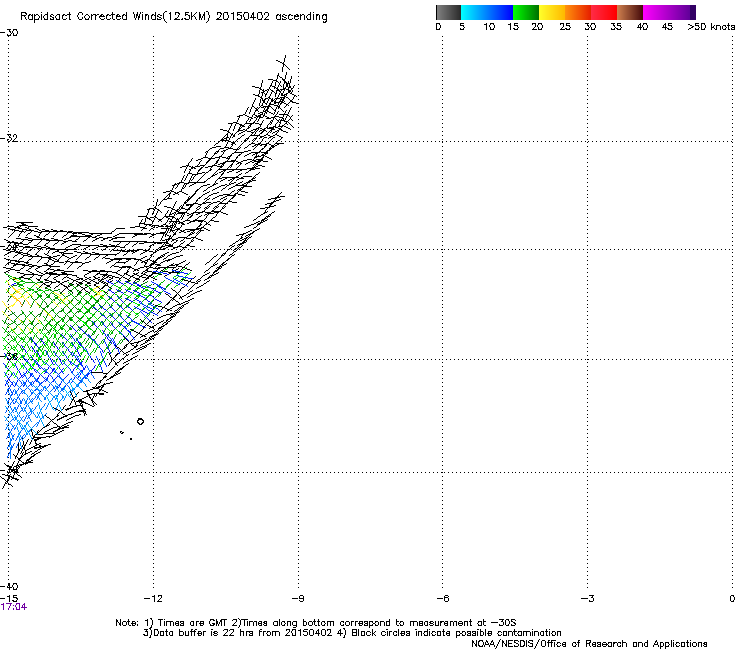This screenshot has width=740, height=650.
Task: Click the '-40' latitude axis label
Action: pyautogui.click(x=9, y=587)
